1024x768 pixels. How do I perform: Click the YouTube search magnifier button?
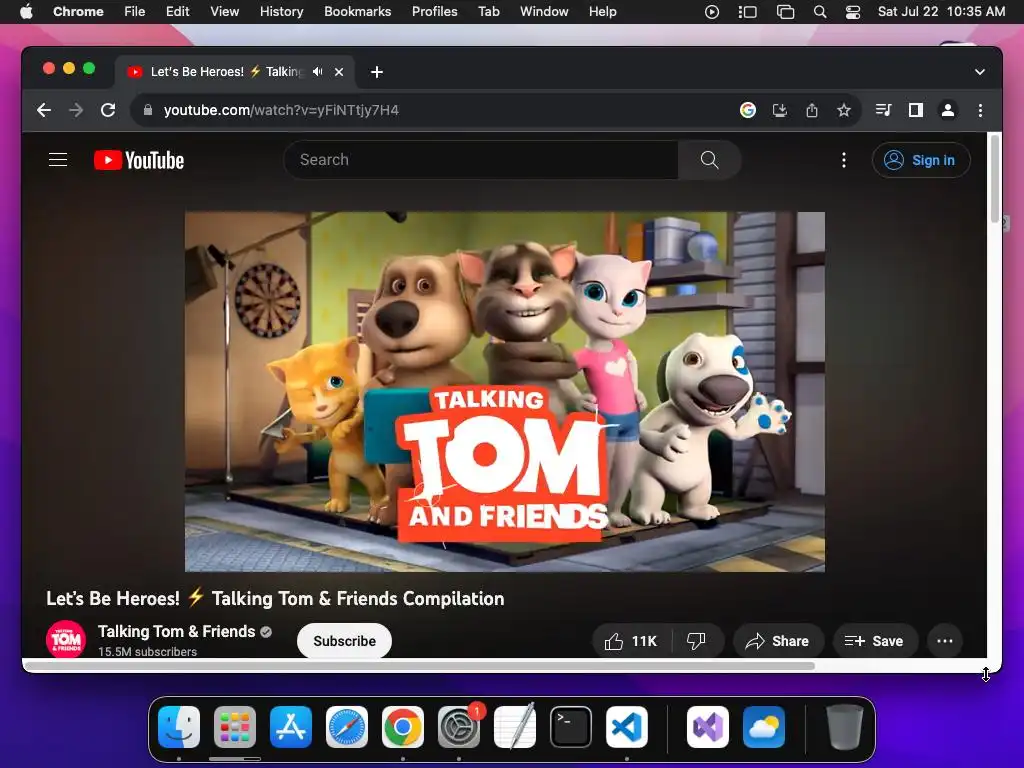pos(709,160)
